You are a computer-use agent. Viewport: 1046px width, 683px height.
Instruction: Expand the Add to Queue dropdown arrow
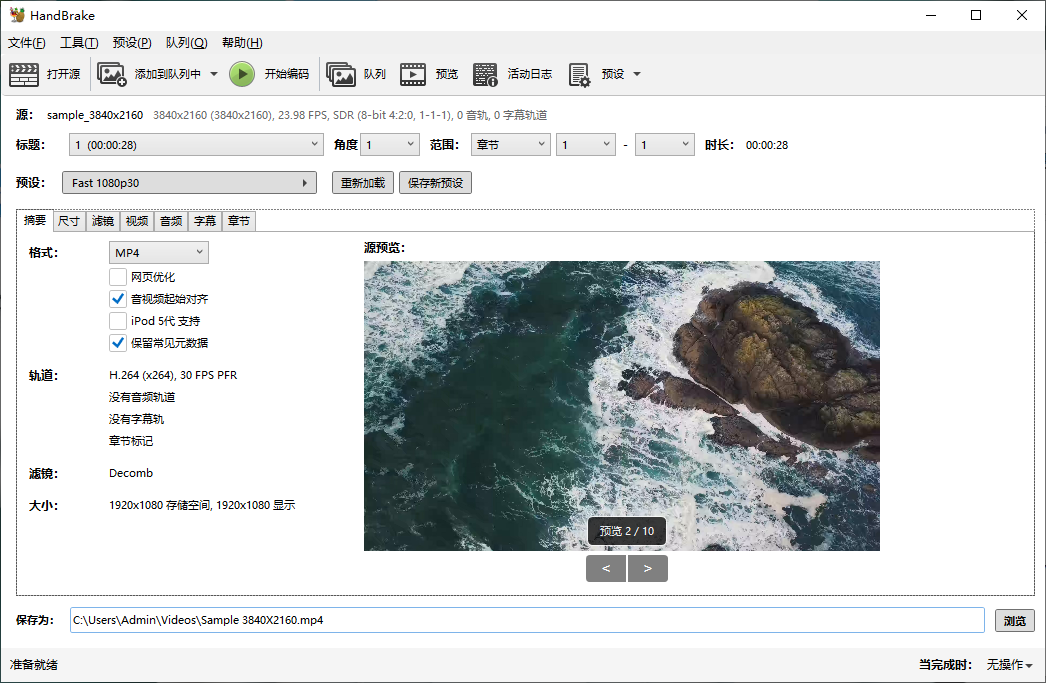[214, 74]
